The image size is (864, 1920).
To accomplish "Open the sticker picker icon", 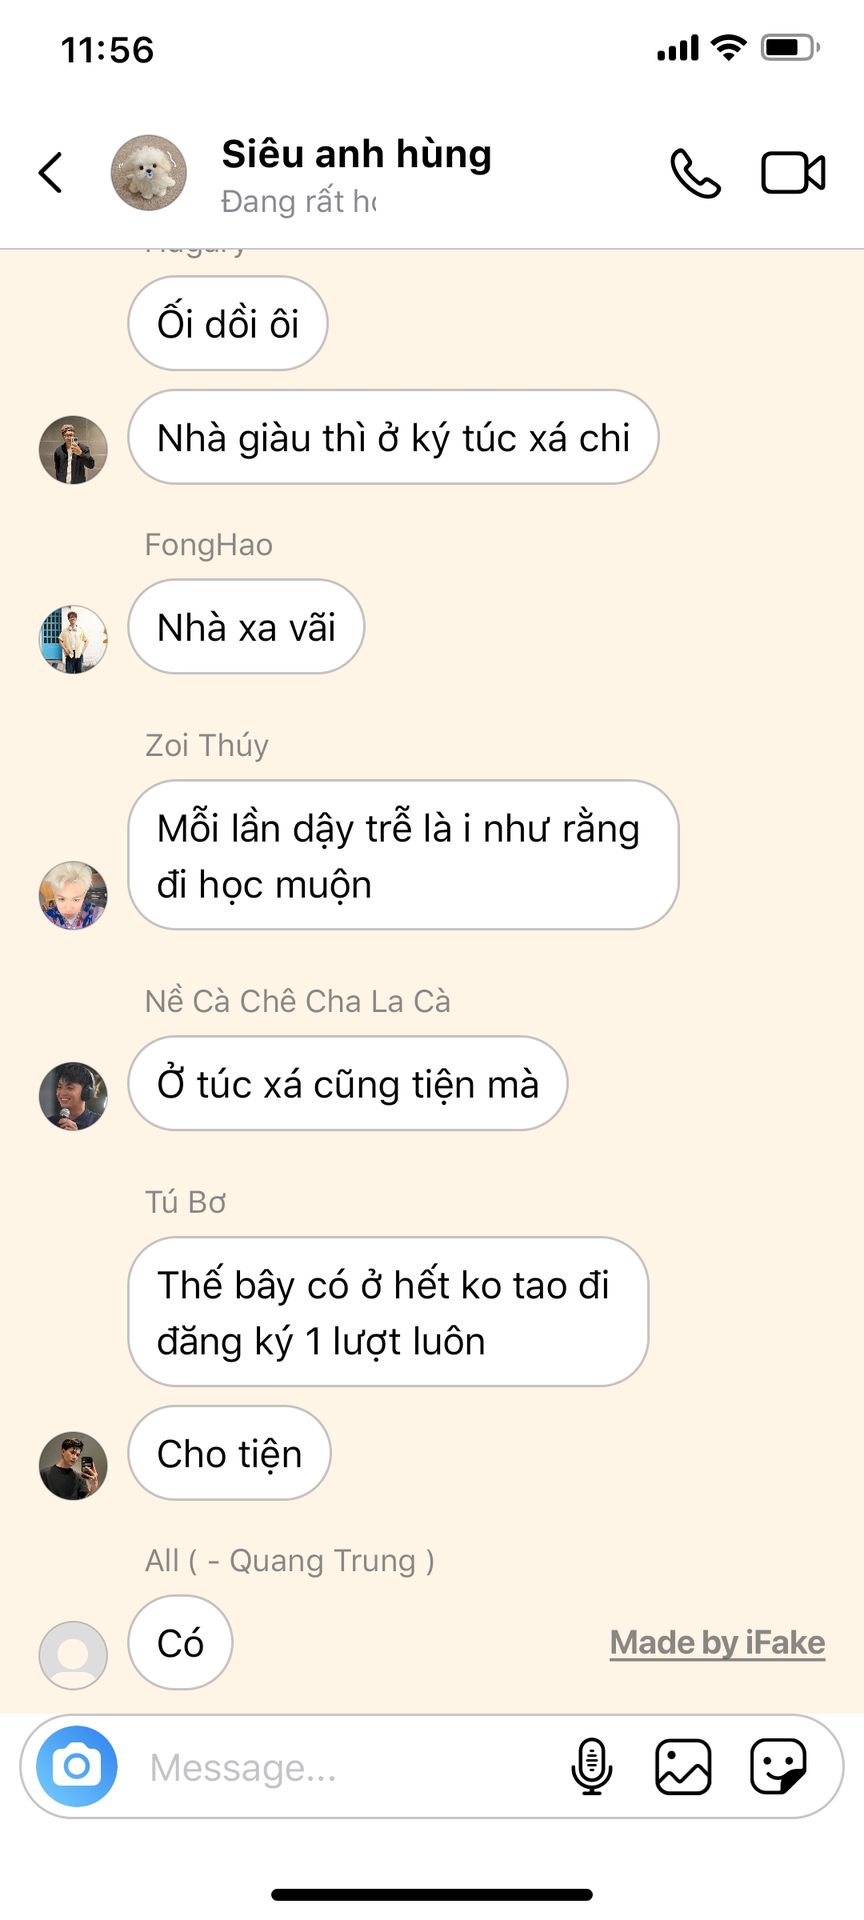I will (778, 1767).
